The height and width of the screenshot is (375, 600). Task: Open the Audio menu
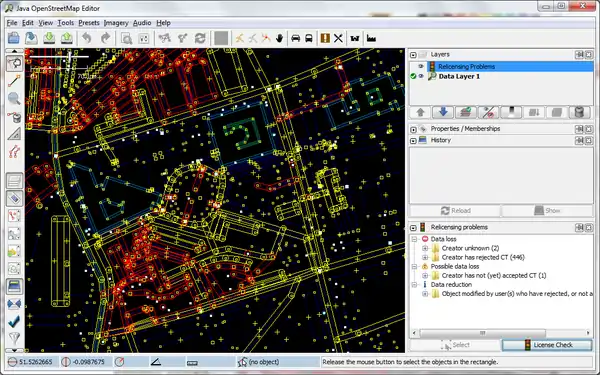[x=142, y=23]
